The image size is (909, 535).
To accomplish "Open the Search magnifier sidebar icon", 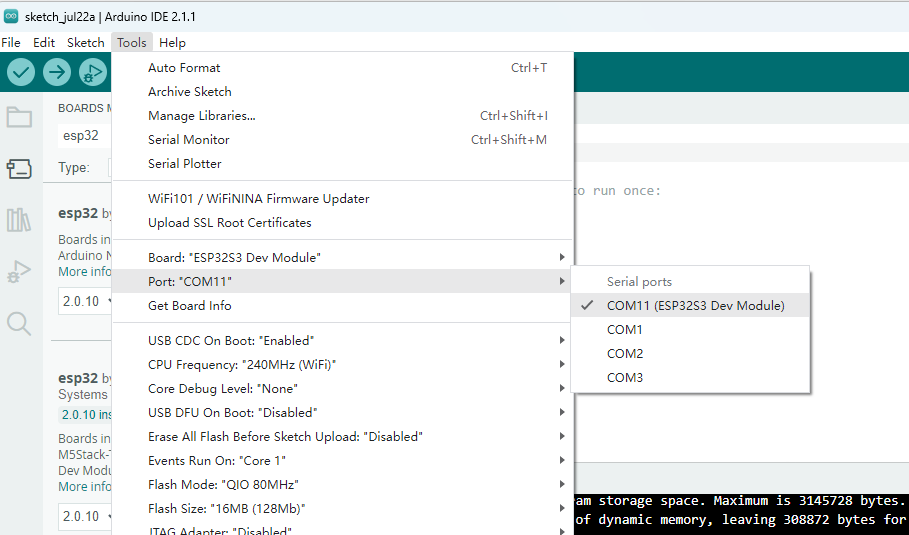I will (x=19, y=323).
